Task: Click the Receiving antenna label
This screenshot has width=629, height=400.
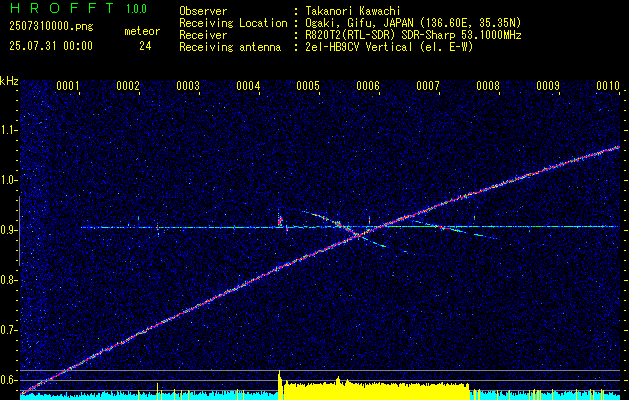Action: [230, 47]
